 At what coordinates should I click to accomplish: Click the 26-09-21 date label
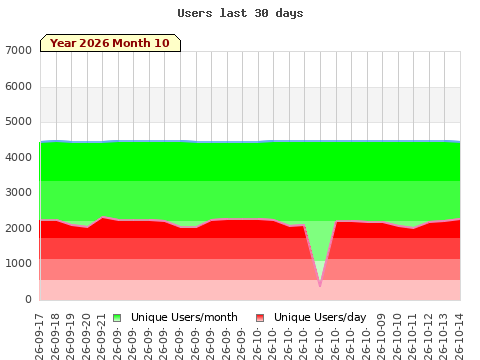point(101,336)
